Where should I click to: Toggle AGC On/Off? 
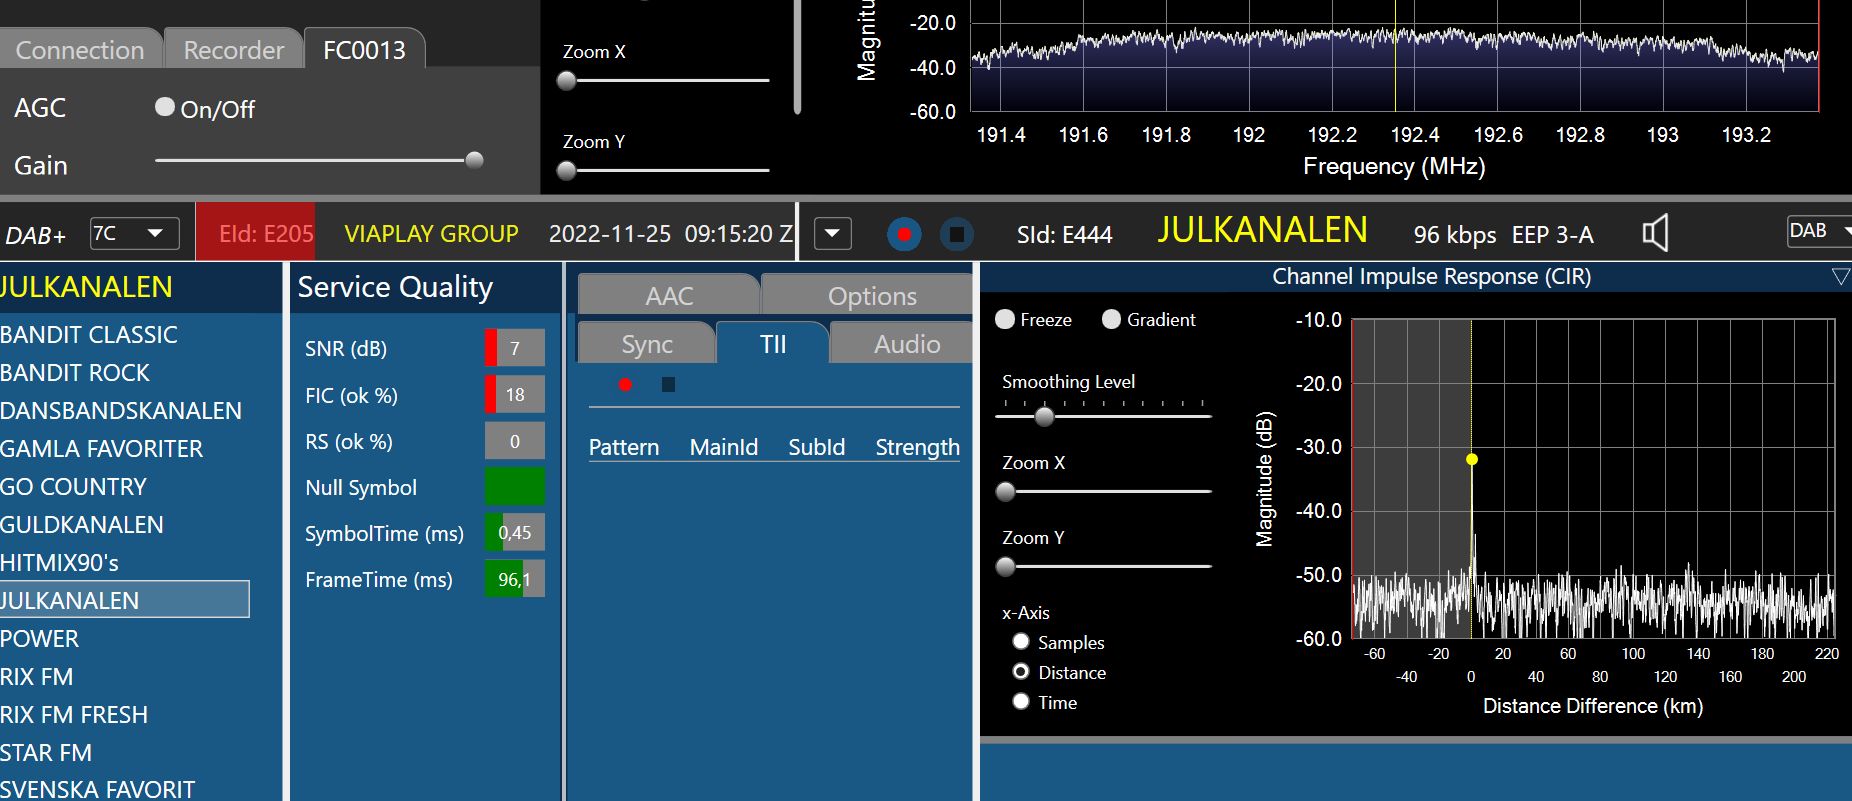(x=165, y=107)
